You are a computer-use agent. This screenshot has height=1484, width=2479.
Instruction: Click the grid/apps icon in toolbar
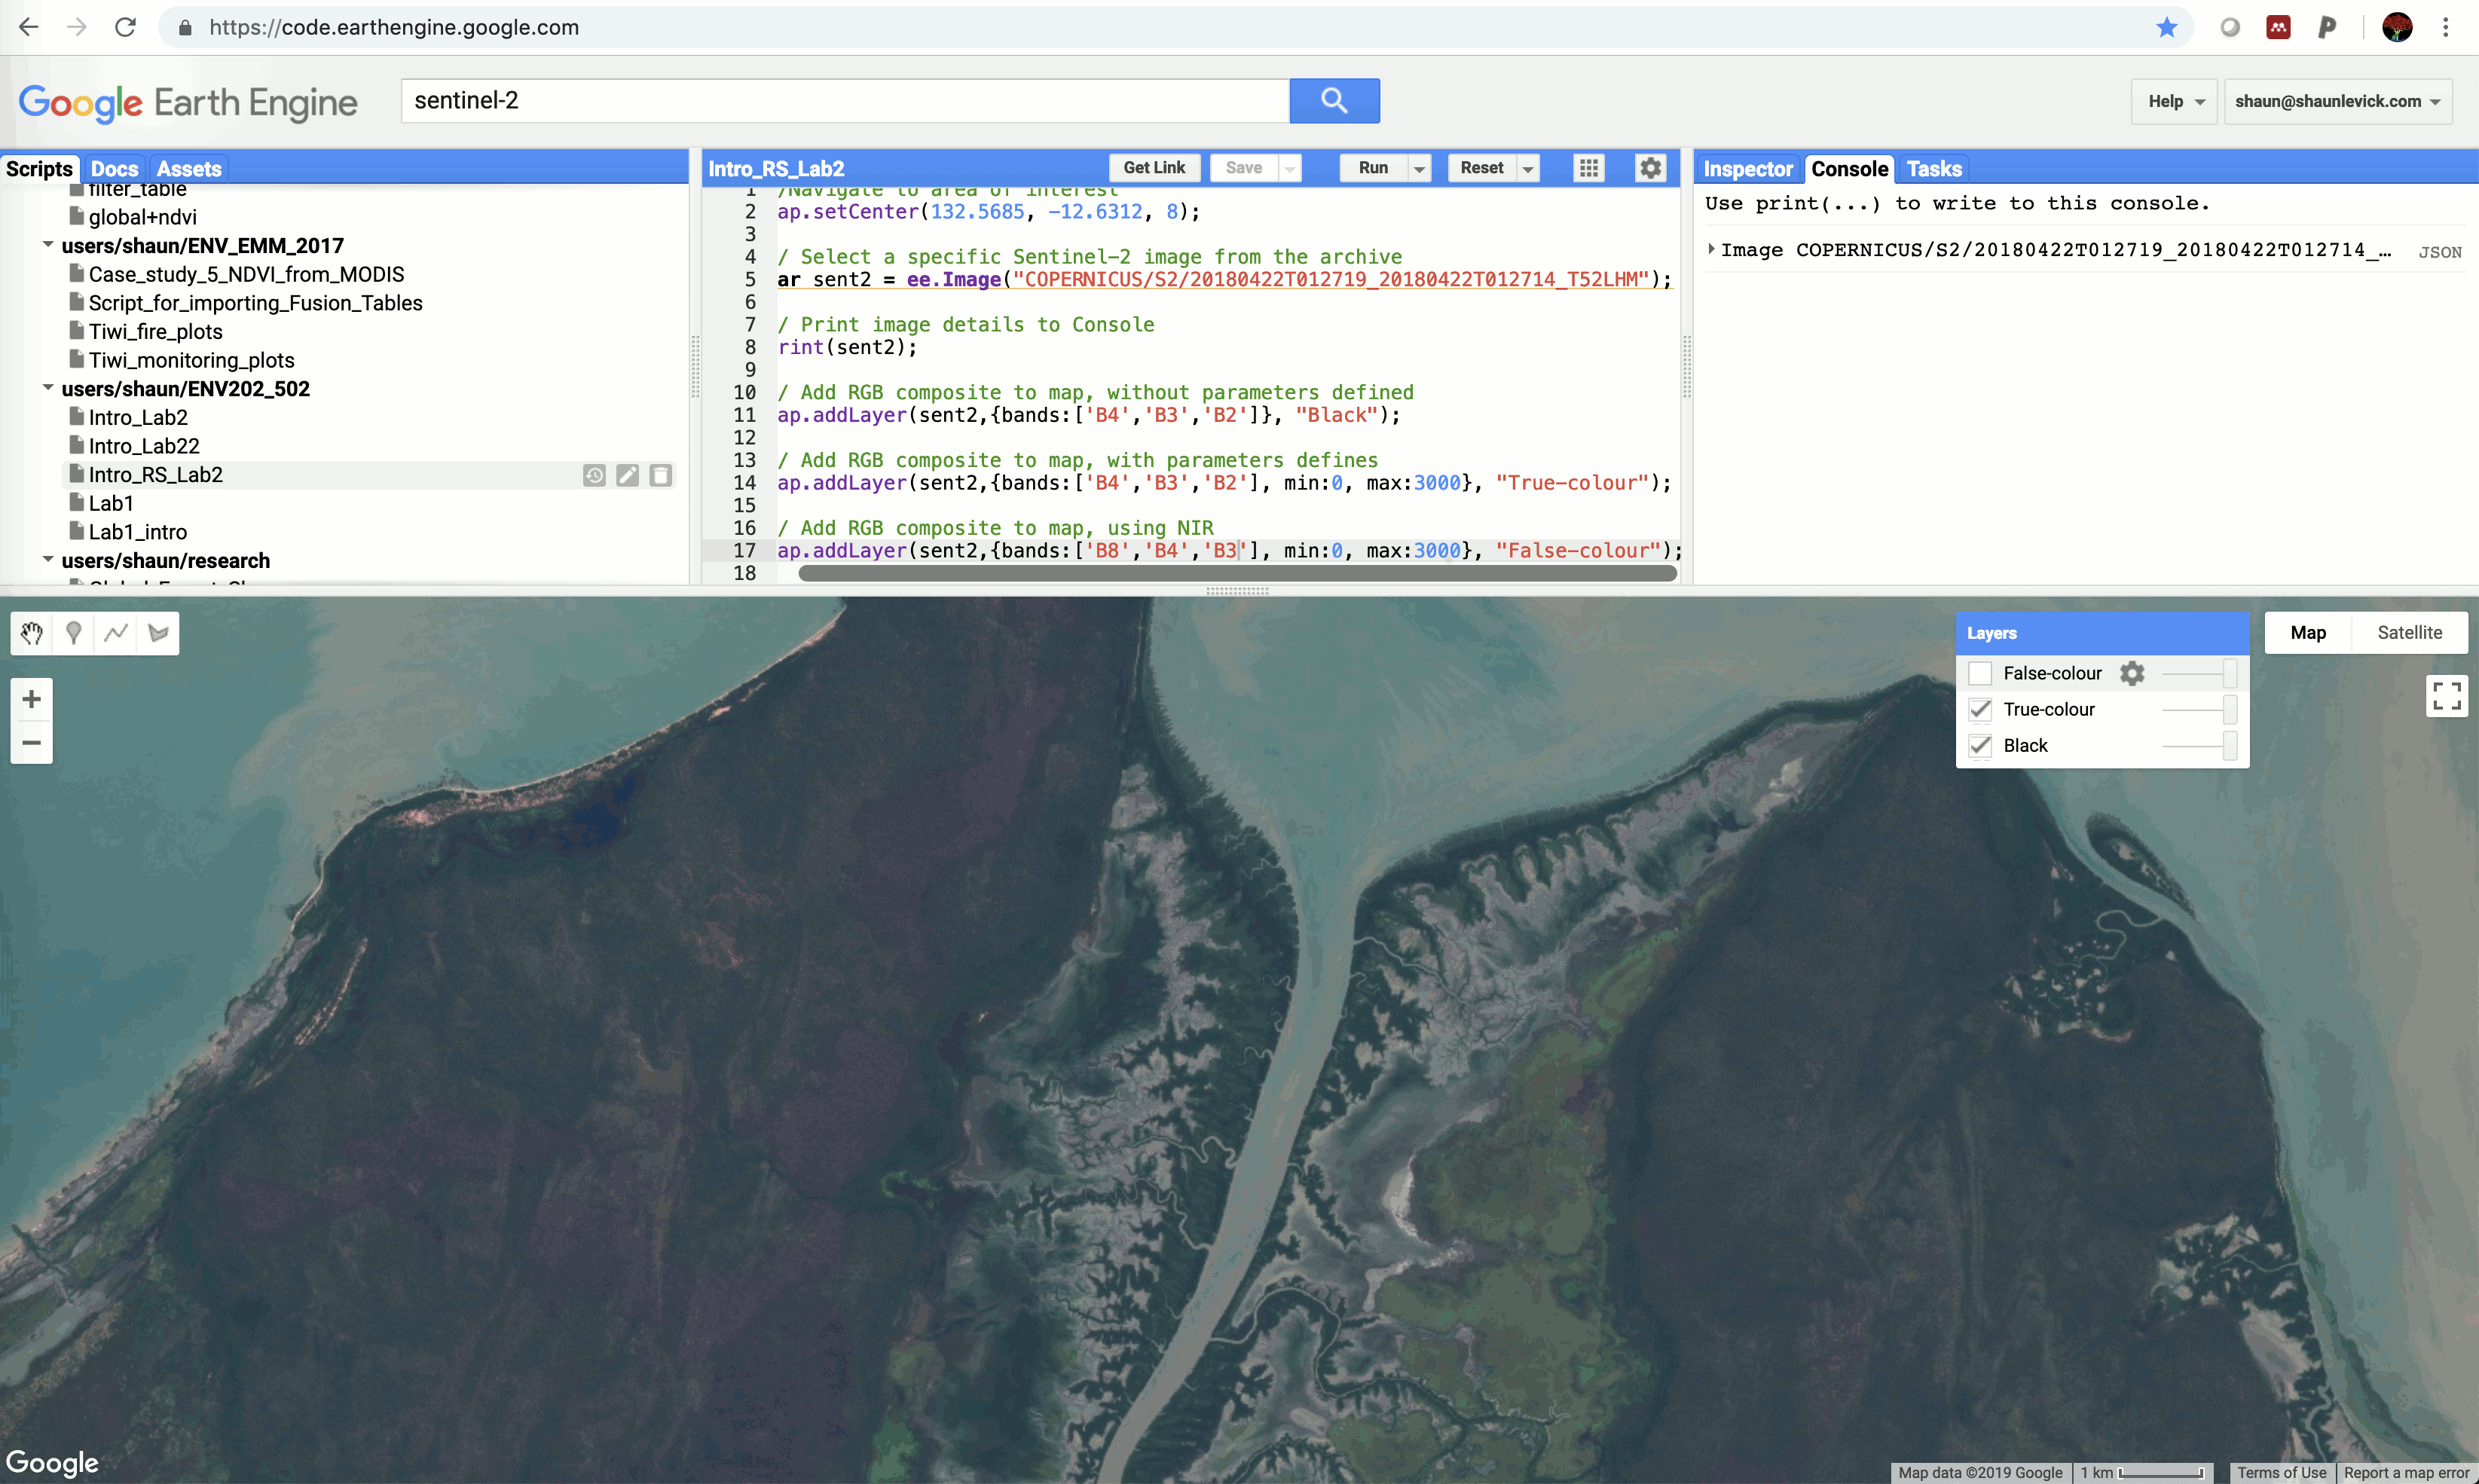pos(1588,168)
